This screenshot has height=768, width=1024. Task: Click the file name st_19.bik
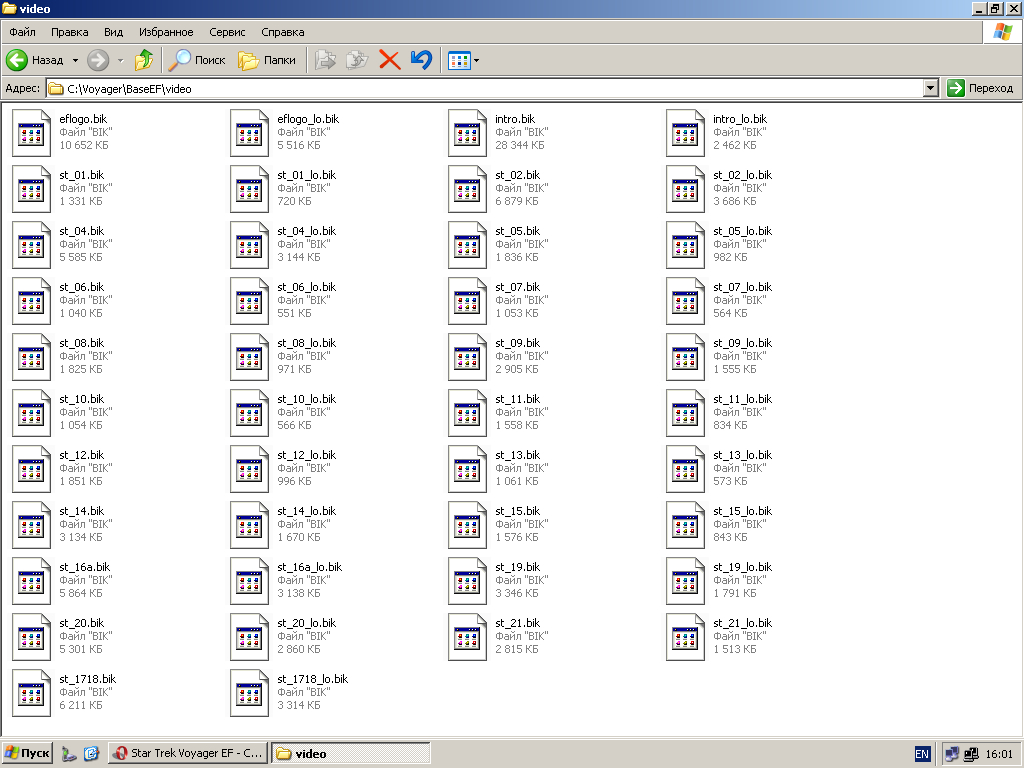coord(518,567)
